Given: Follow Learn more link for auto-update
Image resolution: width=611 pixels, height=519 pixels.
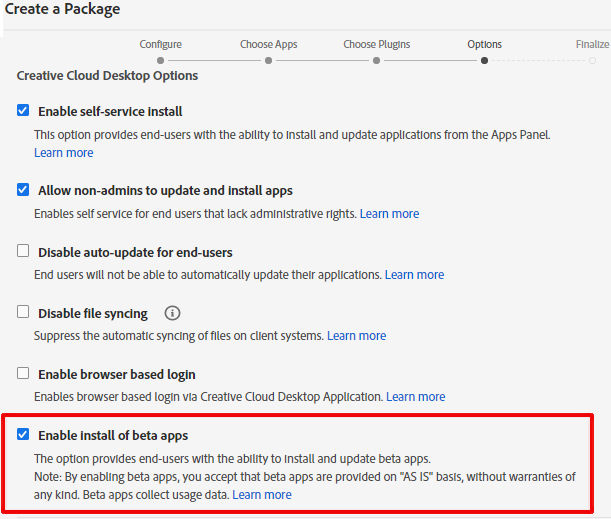Looking at the screenshot, I should click(414, 275).
